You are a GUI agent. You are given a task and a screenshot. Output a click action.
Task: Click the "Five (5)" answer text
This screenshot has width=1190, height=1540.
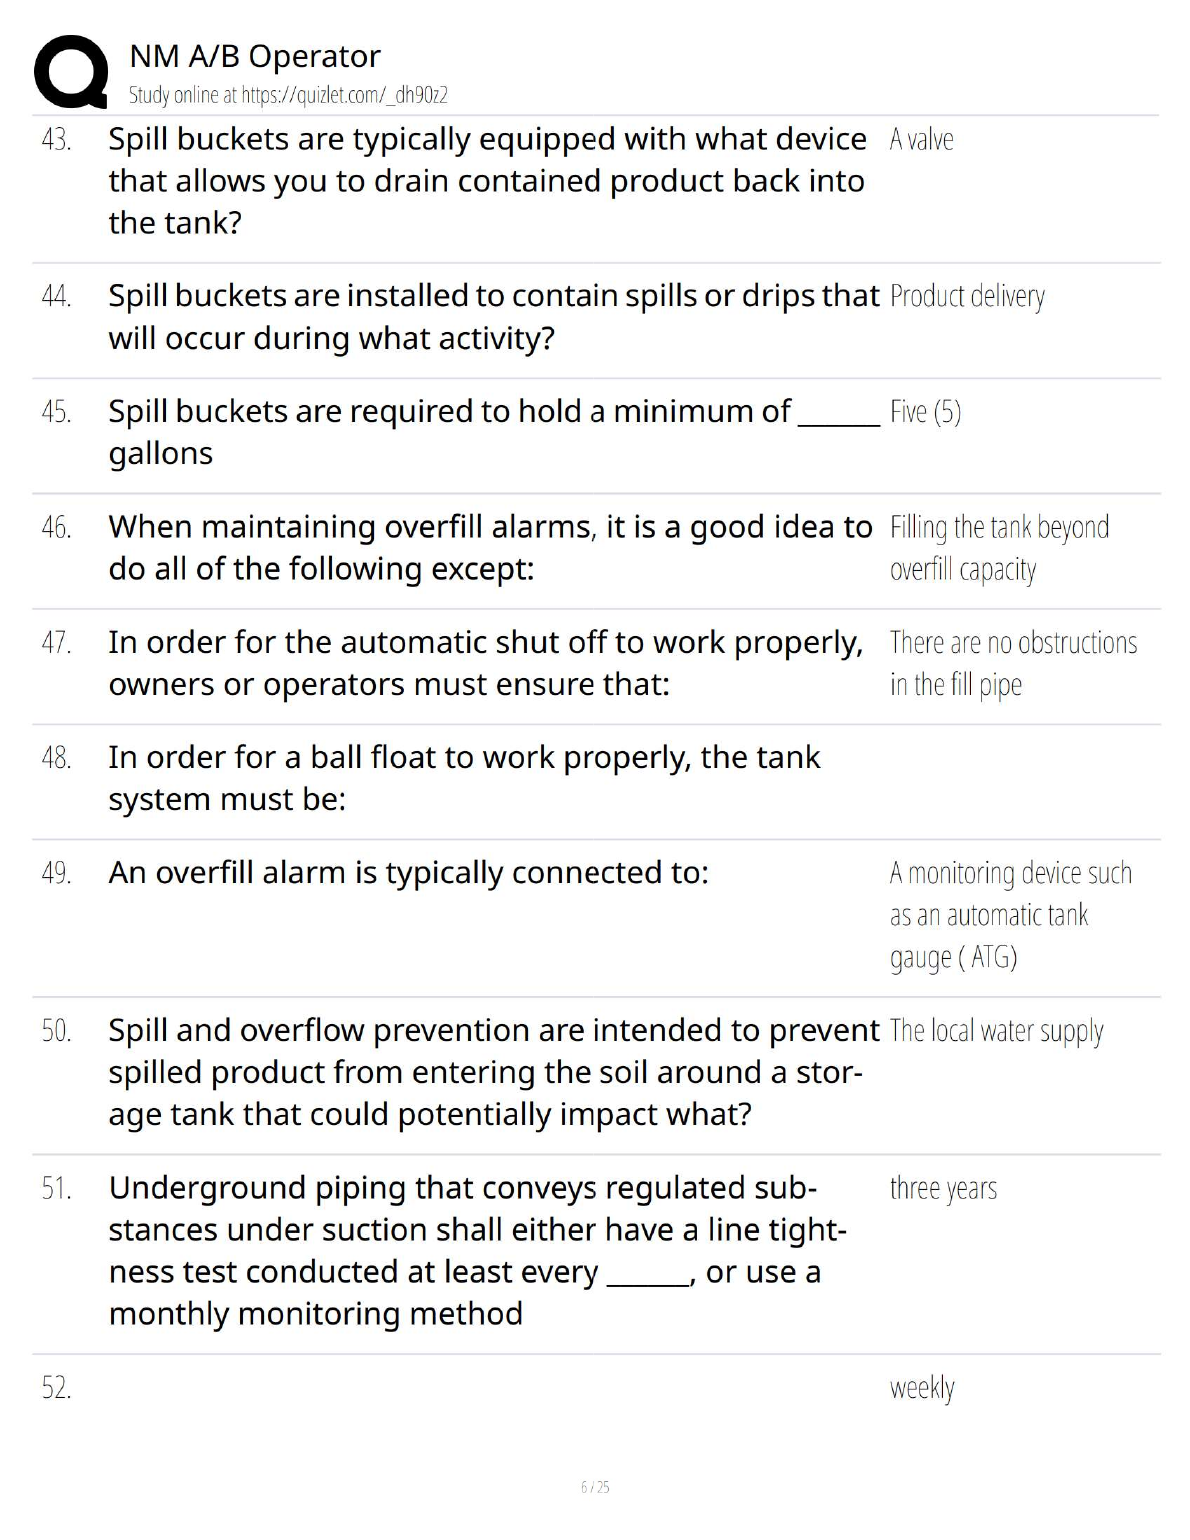pyautogui.click(x=925, y=412)
